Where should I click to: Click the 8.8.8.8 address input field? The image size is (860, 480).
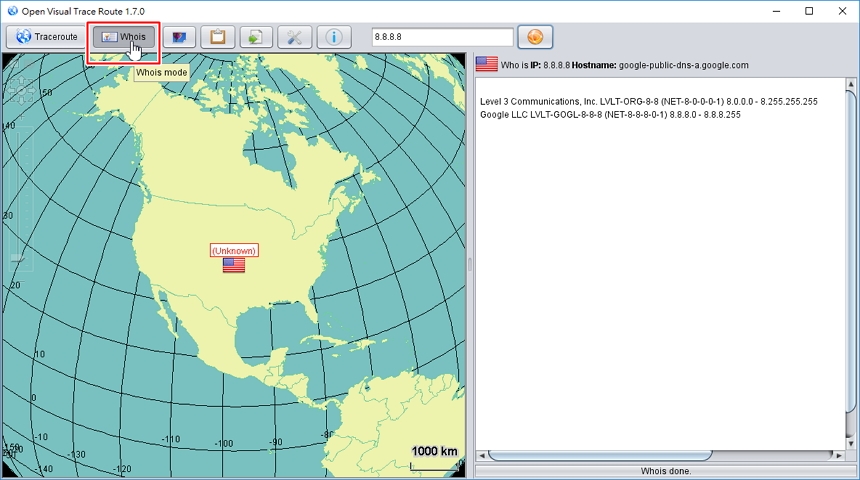[442, 37]
